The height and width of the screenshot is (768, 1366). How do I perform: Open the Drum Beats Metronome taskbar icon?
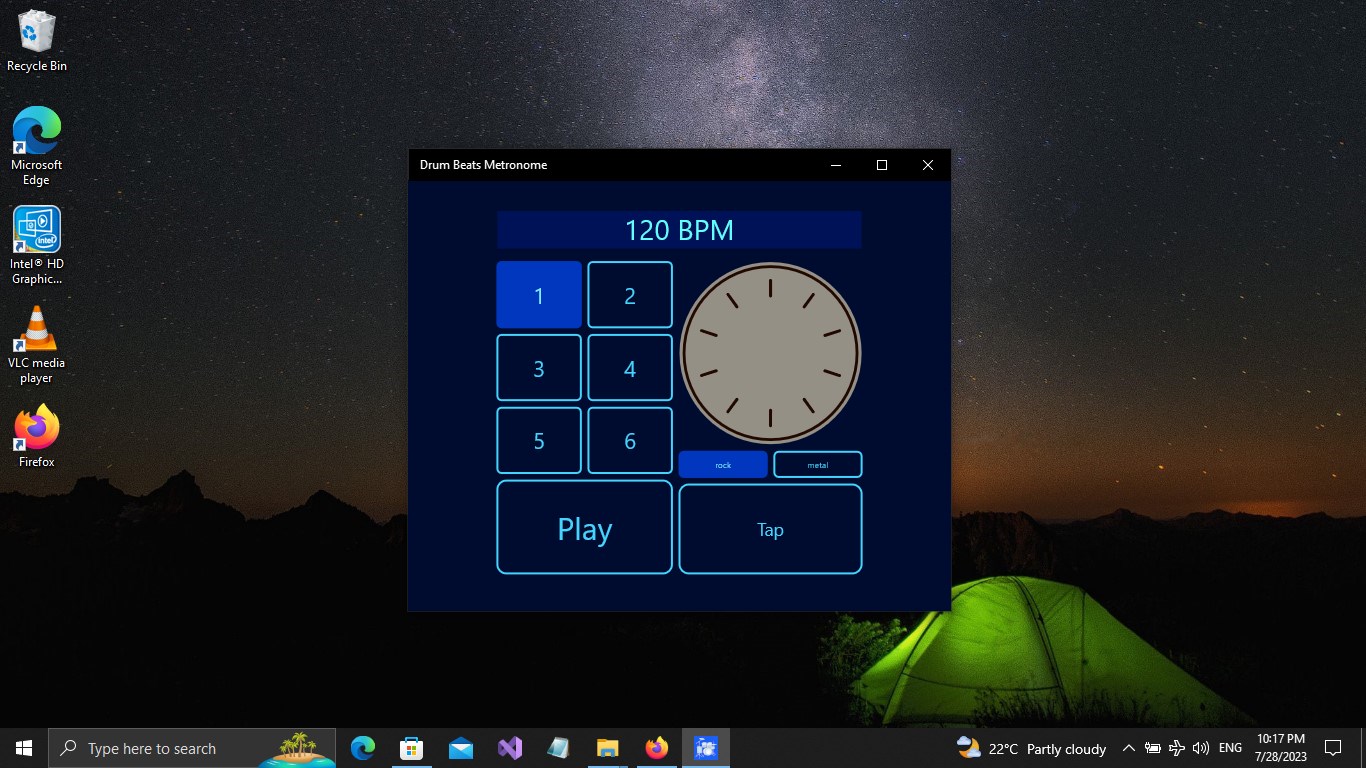pyautogui.click(x=705, y=747)
